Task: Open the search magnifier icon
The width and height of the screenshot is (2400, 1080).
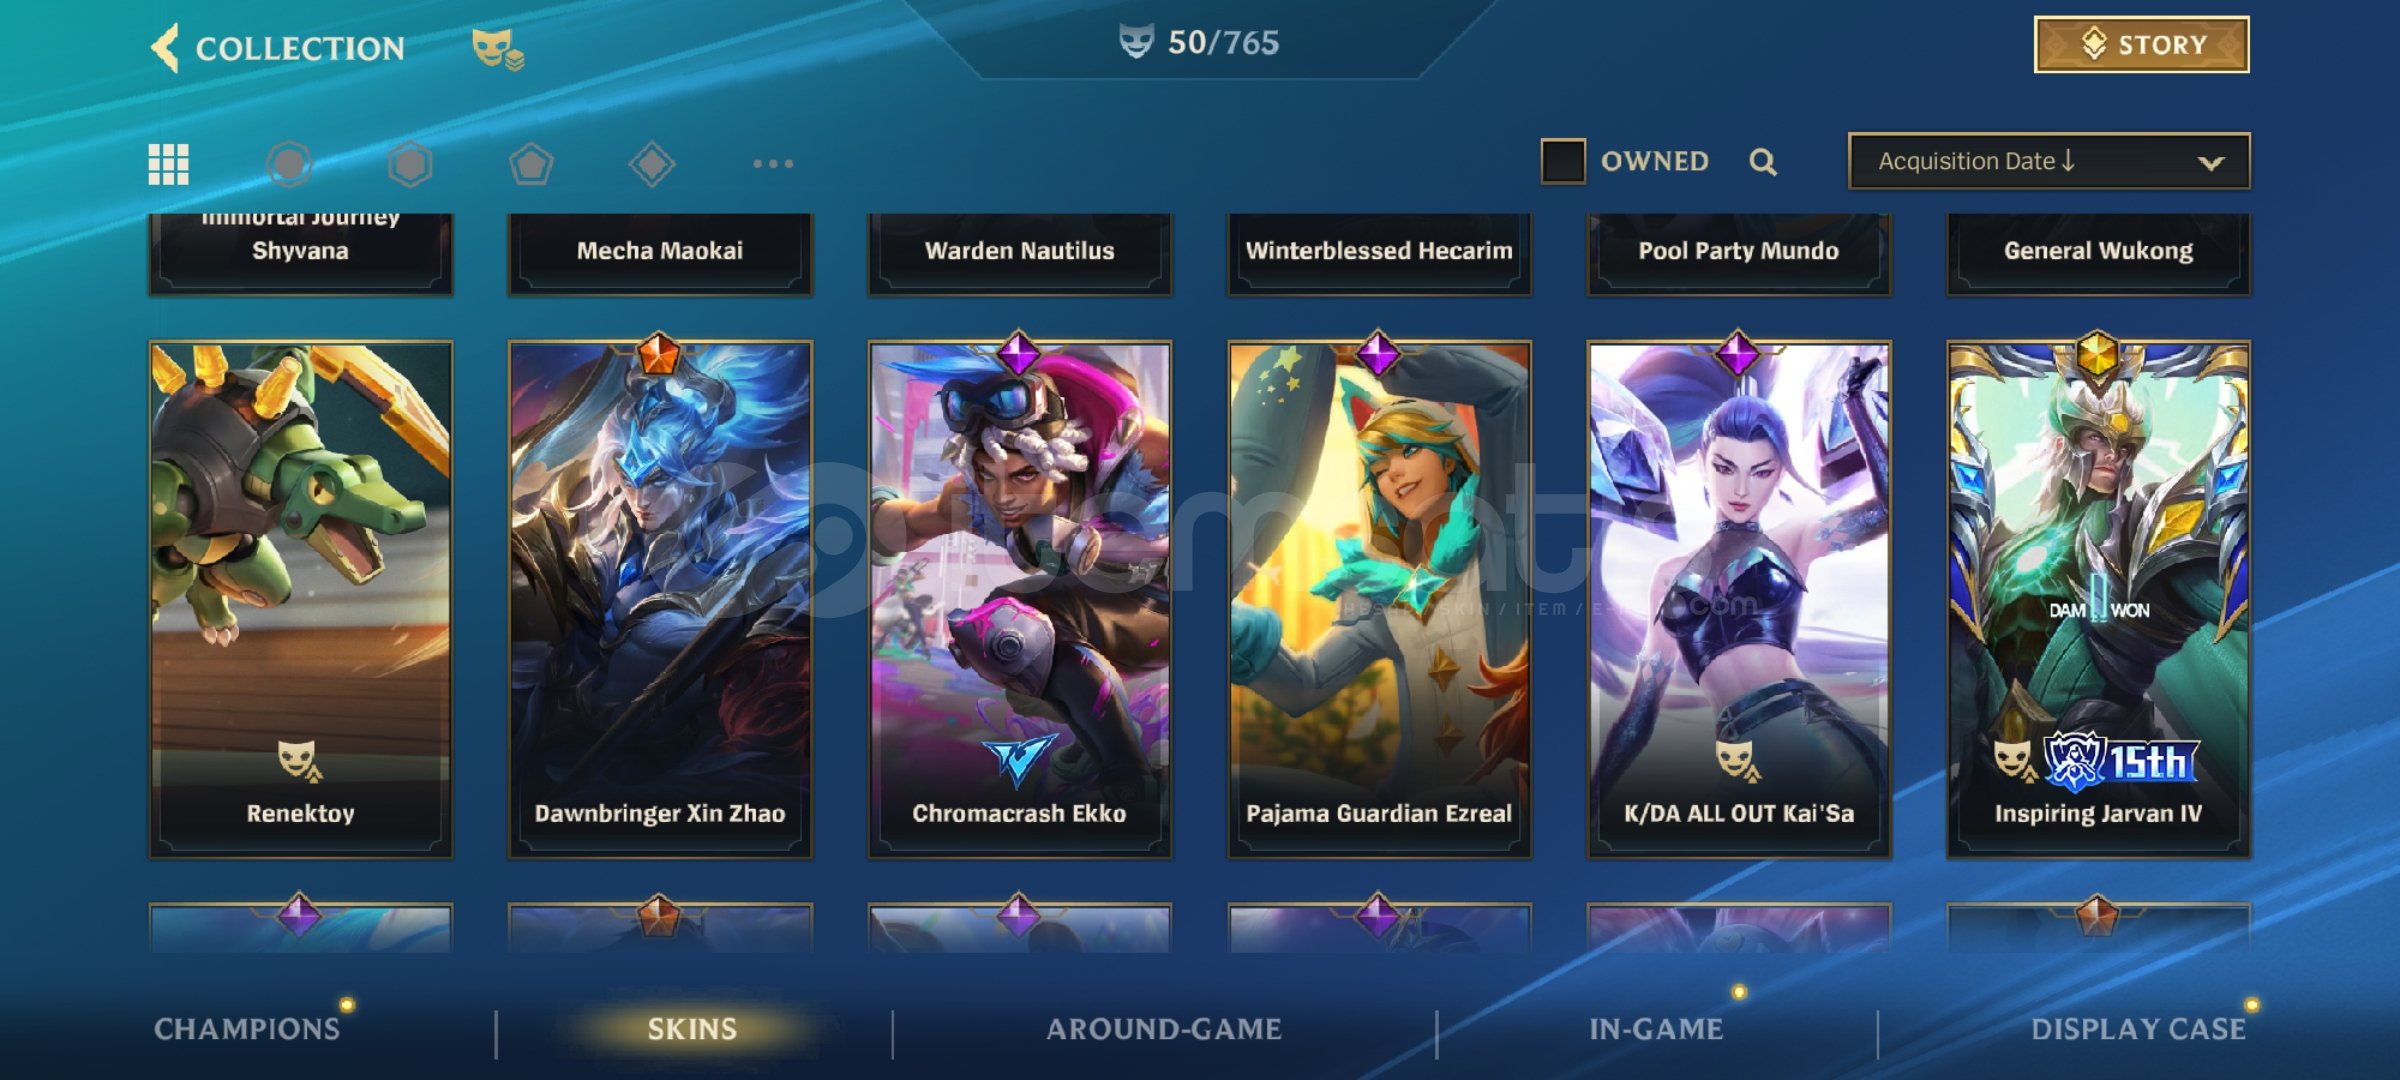Action: 1763,162
